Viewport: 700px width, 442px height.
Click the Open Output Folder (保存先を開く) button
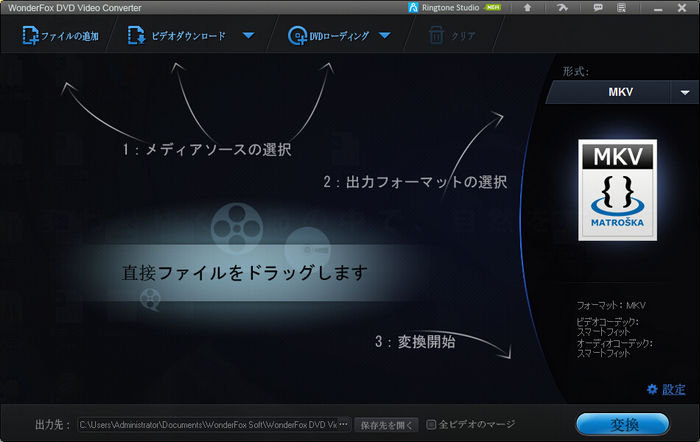[386, 425]
